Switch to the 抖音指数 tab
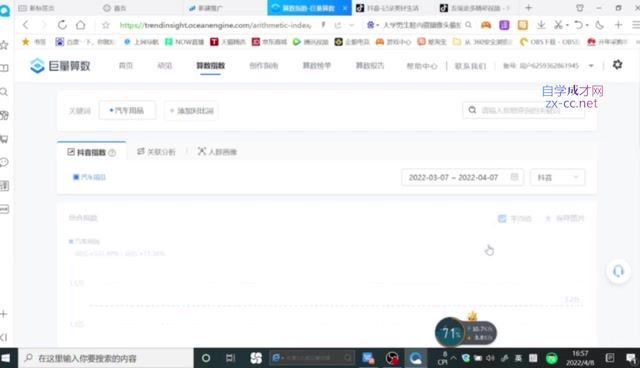 click(x=91, y=152)
